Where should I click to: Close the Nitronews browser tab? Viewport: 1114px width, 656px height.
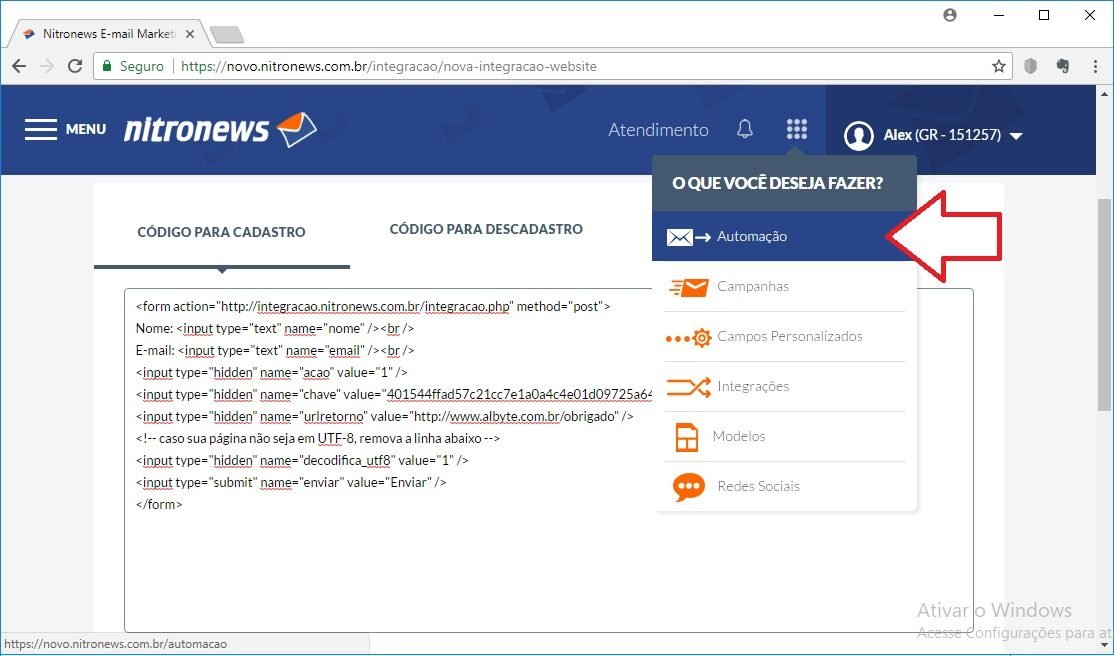[x=190, y=33]
